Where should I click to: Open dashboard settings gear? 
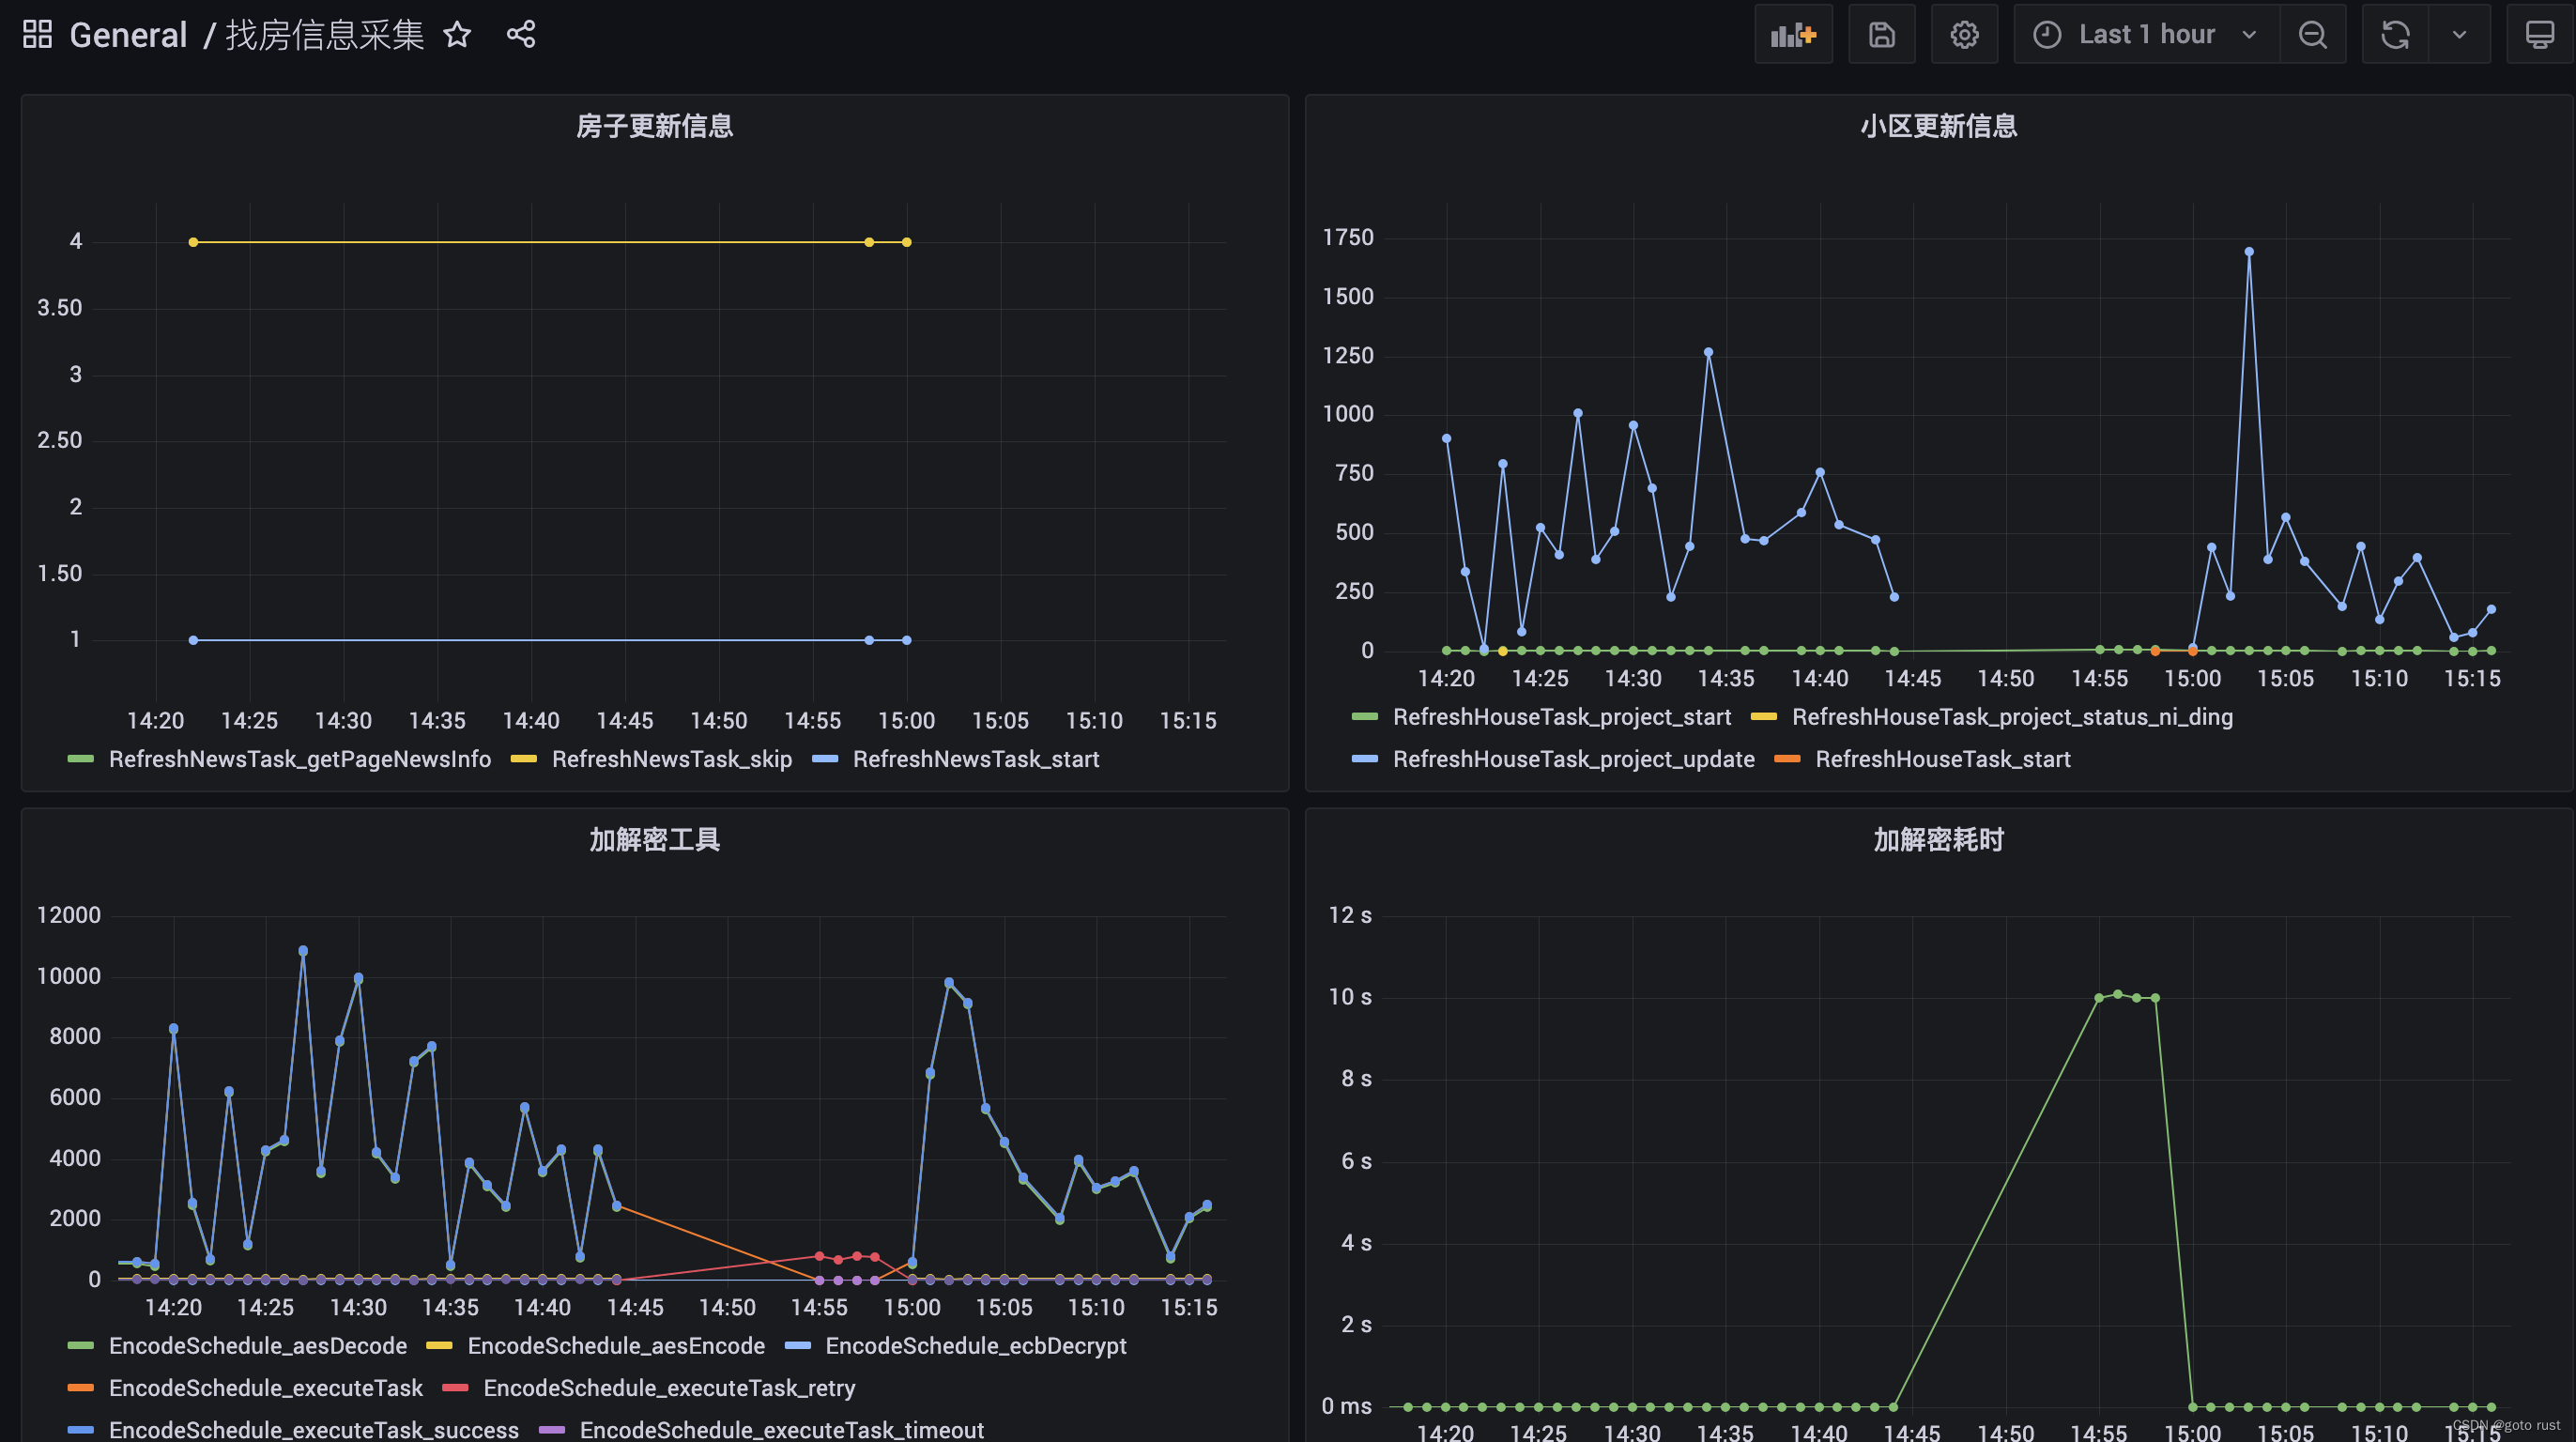click(1963, 35)
